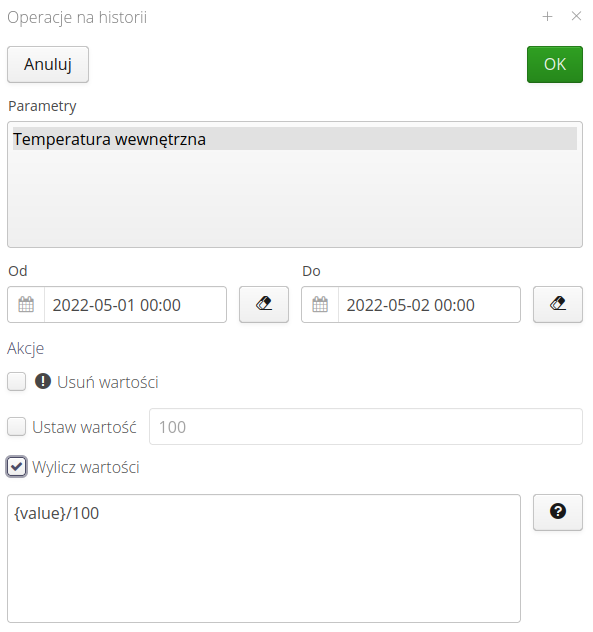Image resolution: width=593 pixels, height=632 pixels.
Task: Uncheck the Wylicz wartości checkbox
Action: pyautogui.click(x=17, y=467)
